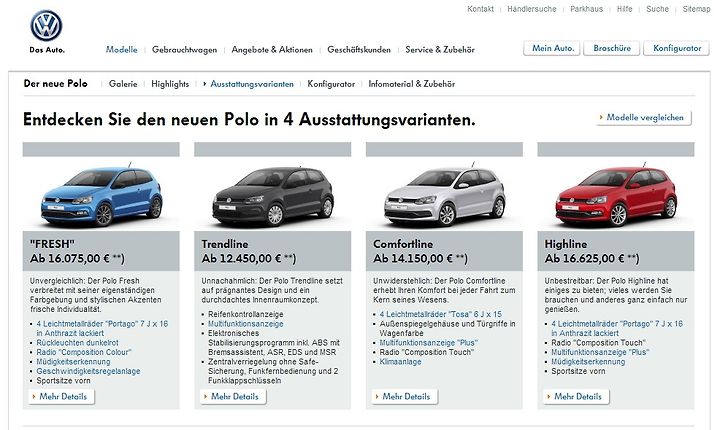Open the Angebote & Aktionen menu
The image size is (720, 430).
click(x=272, y=50)
